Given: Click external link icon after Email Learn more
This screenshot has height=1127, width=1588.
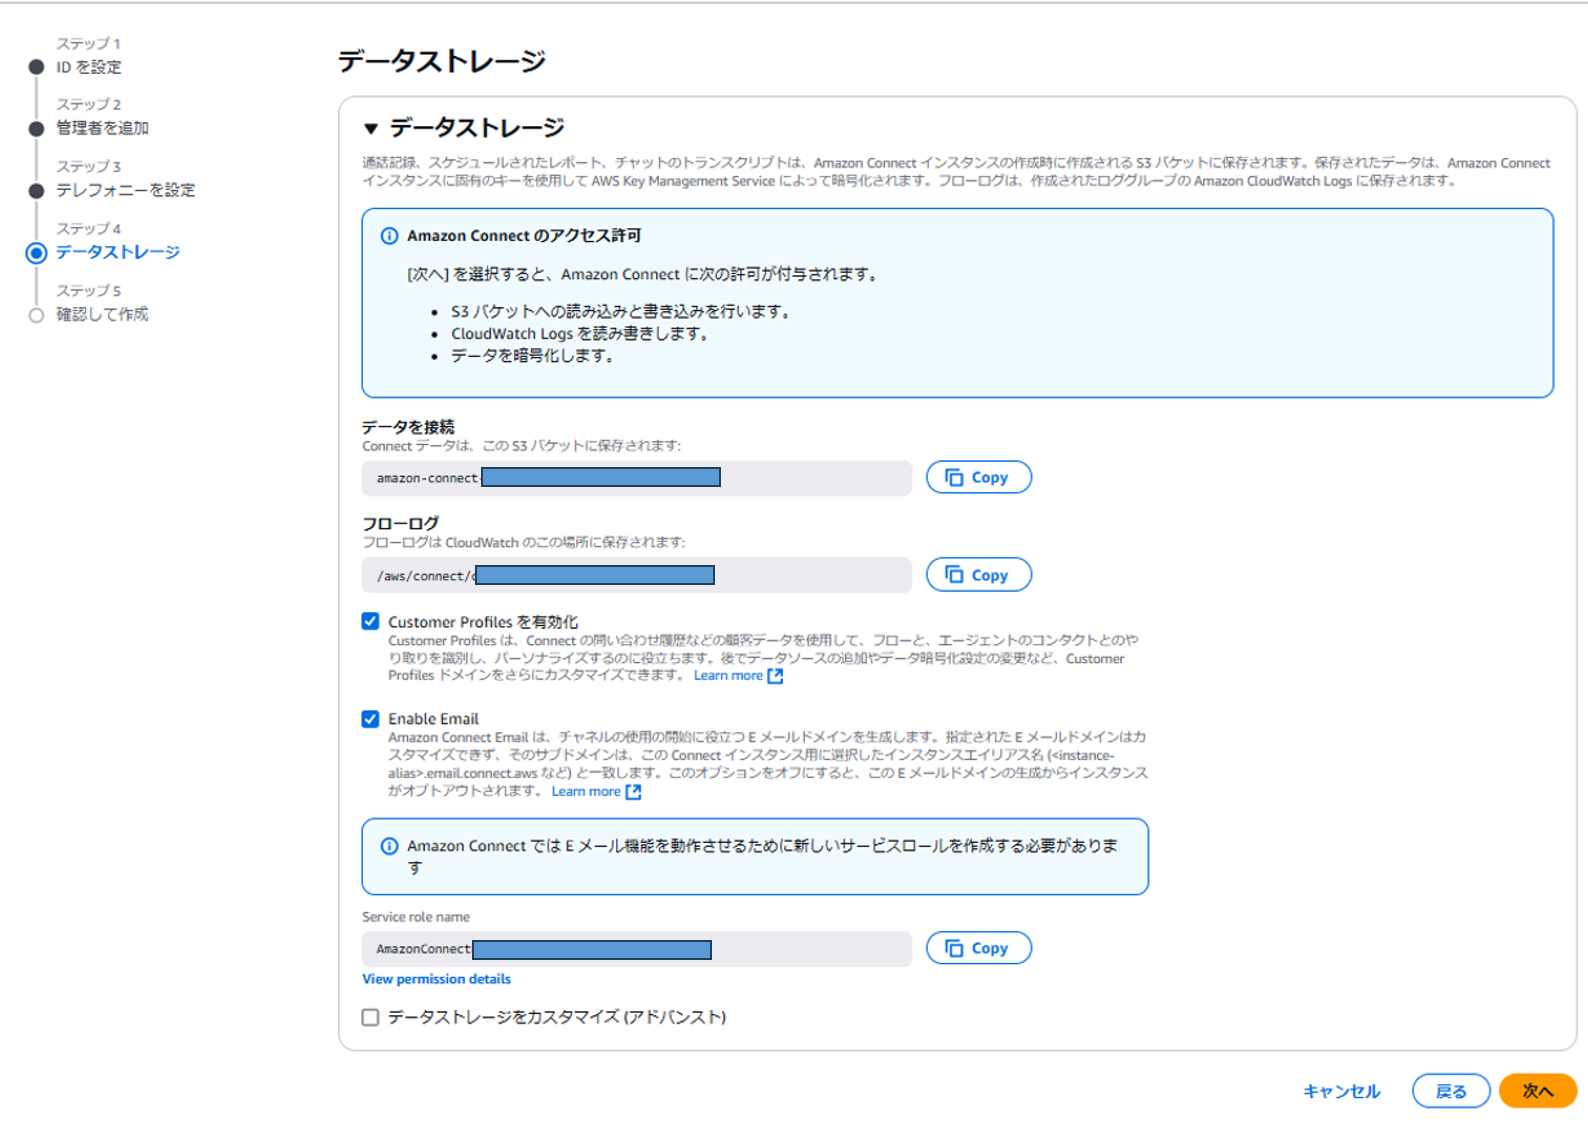Looking at the screenshot, I should (633, 792).
